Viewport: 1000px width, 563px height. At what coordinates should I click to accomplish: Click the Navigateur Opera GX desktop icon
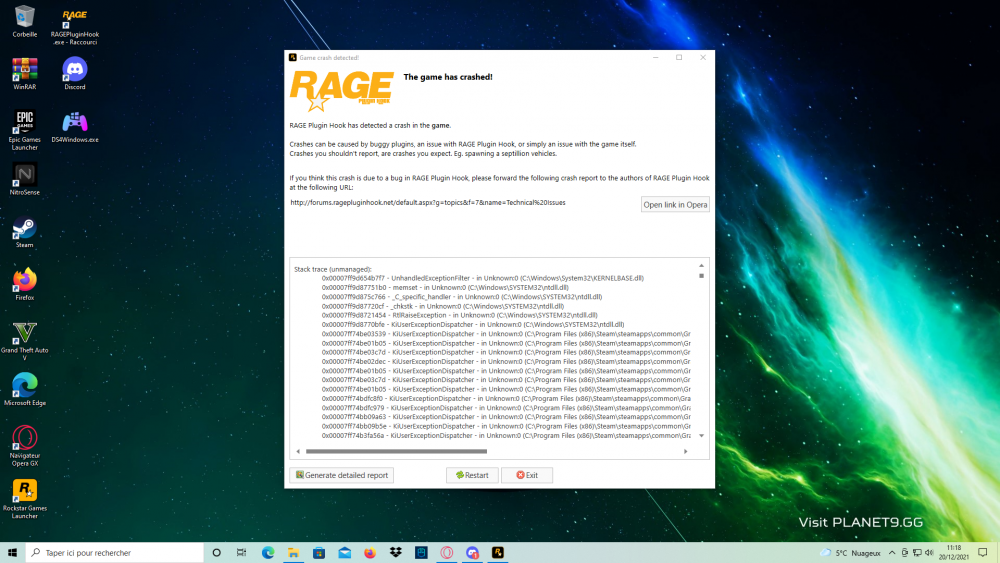24,446
